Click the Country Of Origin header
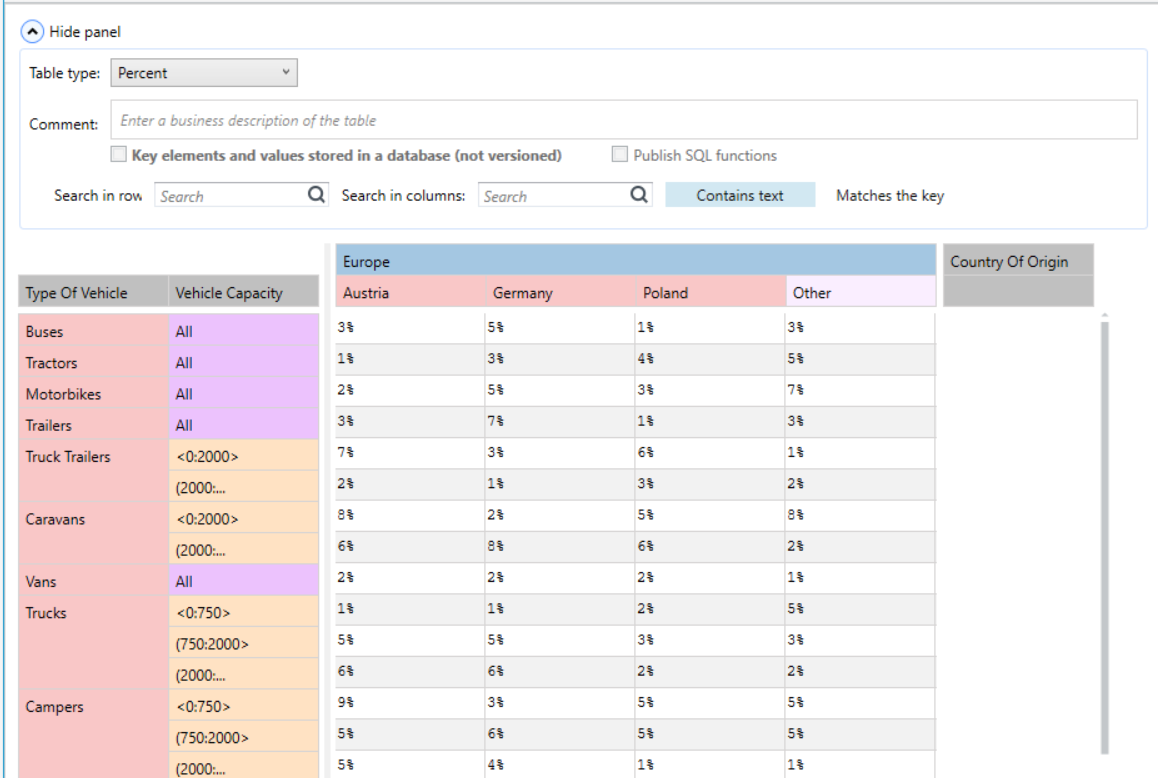The width and height of the screenshot is (1158, 778). pyautogui.click(x=1018, y=261)
